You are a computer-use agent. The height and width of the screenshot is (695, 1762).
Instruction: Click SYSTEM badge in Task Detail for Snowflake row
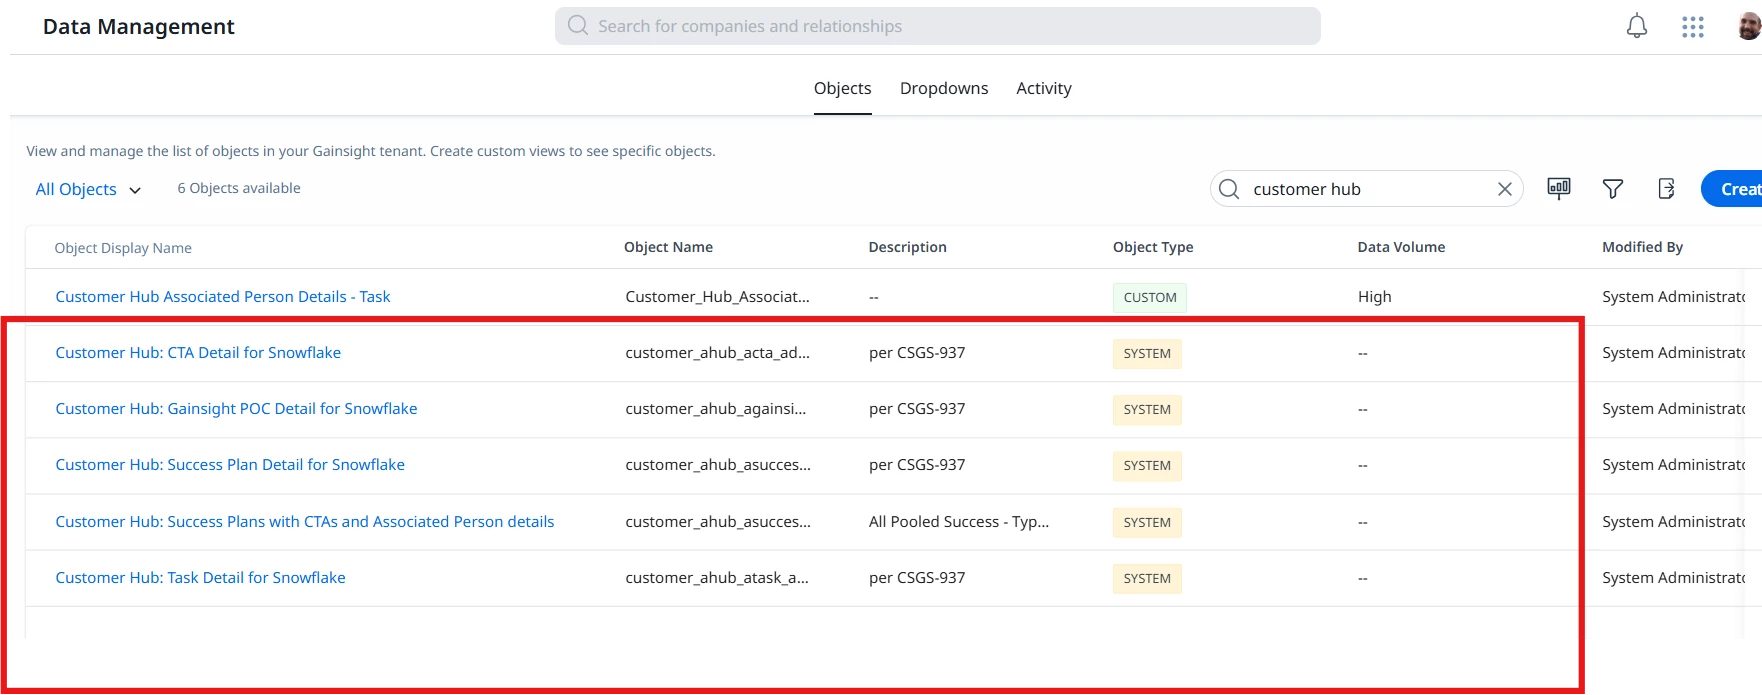tap(1147, 579)
